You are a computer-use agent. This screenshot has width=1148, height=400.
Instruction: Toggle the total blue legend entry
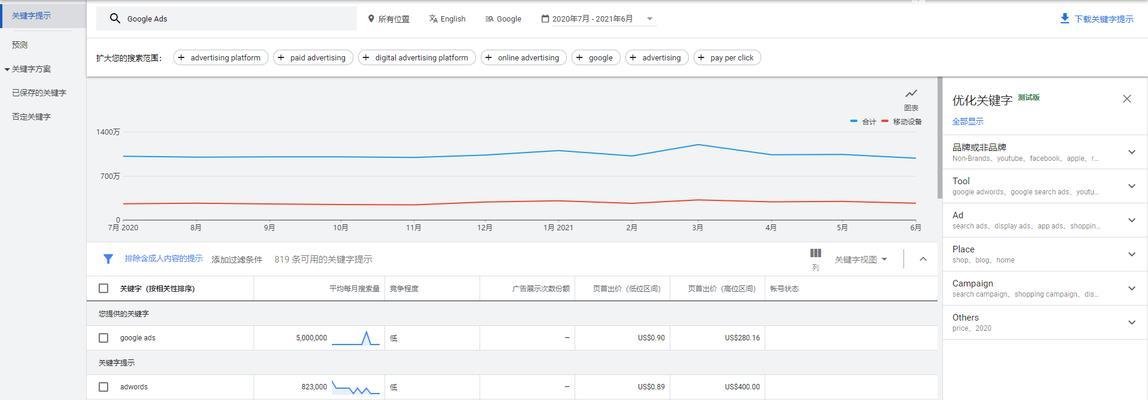tap(863, 122)
